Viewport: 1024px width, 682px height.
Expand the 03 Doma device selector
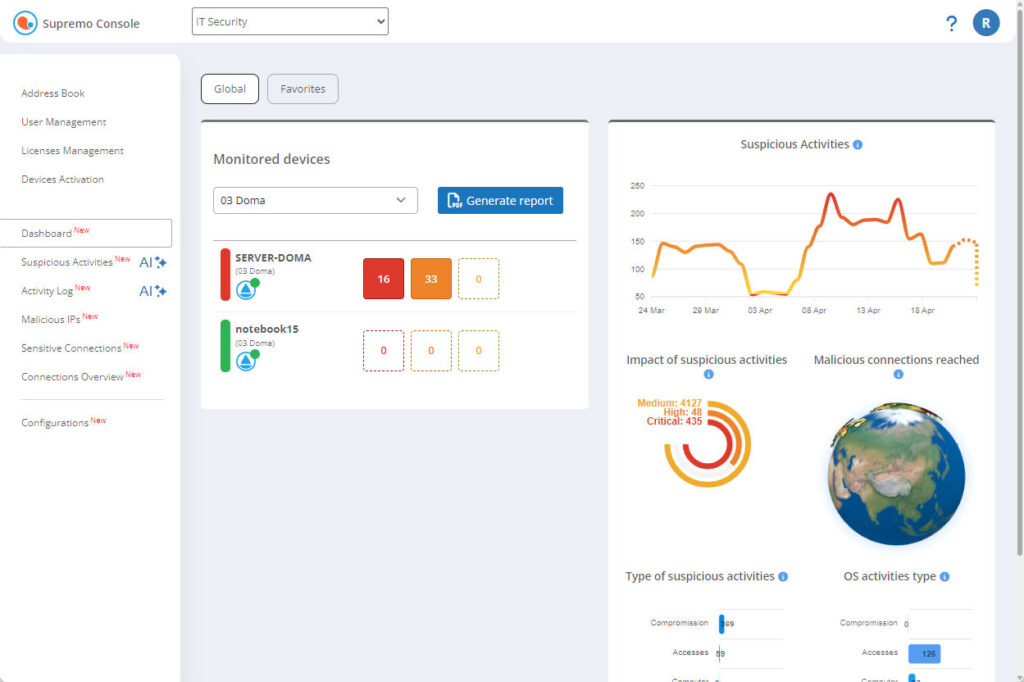click(314, 200)
